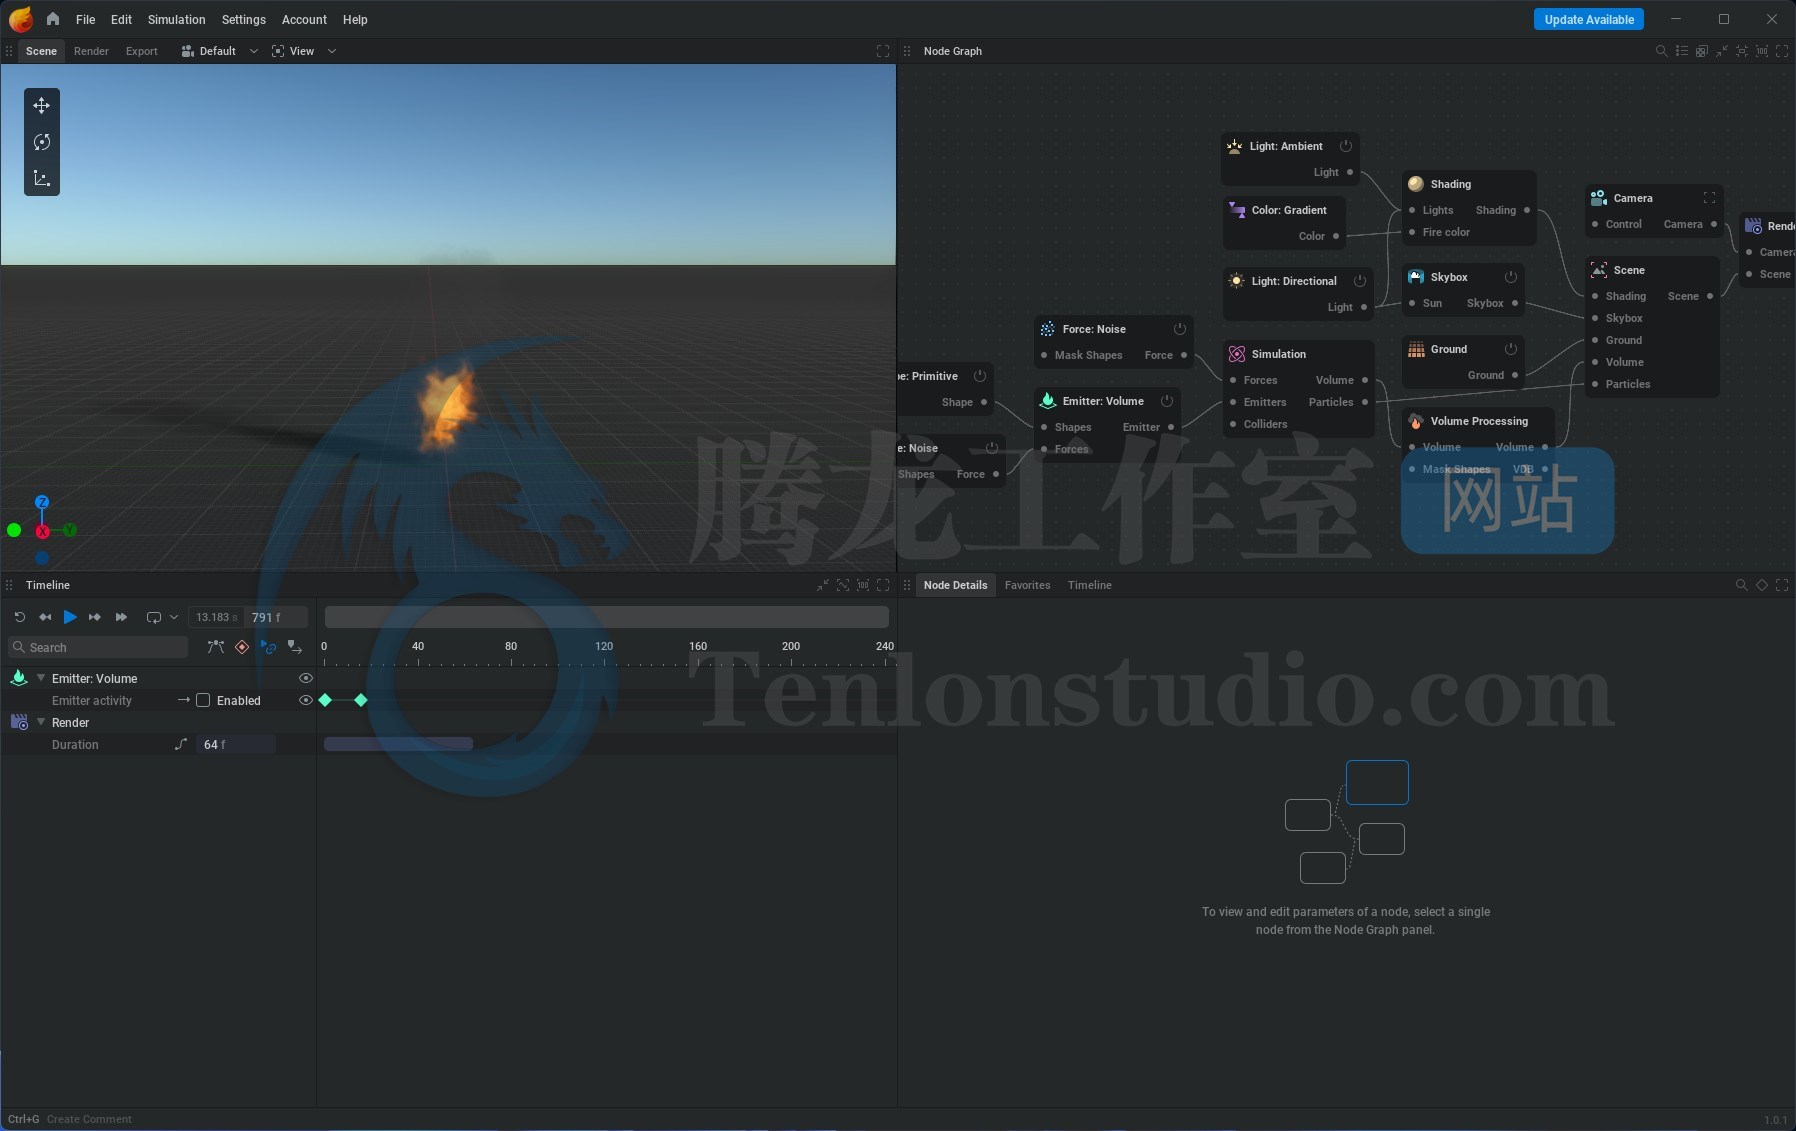The width and height of the screenshot is (1796, 1131).
Task: Reset Node Graph zoom to 100
Action: 1762,51
